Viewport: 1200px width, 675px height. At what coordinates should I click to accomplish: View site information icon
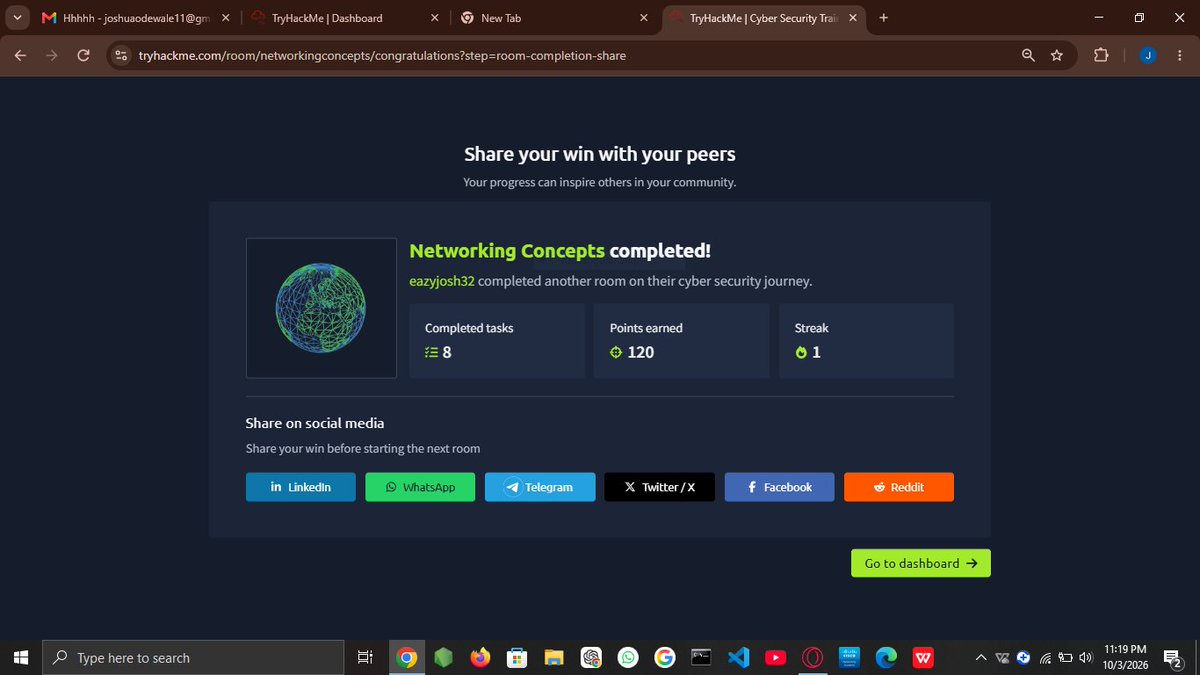pyautogui.click(x=122, y=56)
